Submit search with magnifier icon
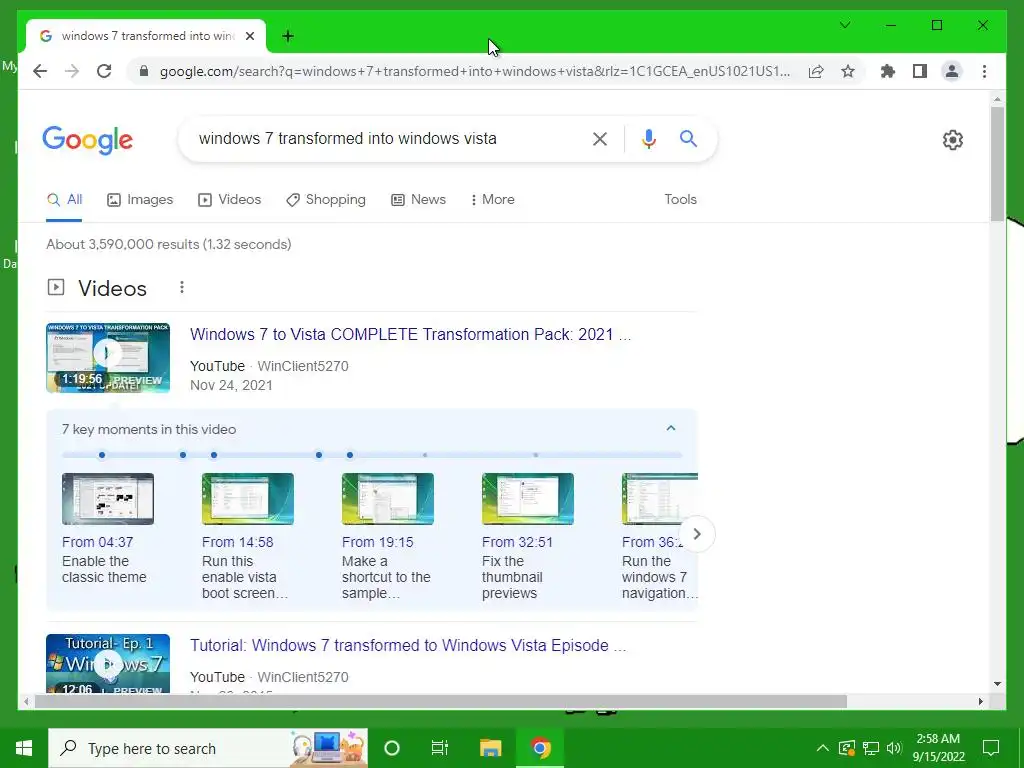The width and height of the screenshot is (1024, 768). click(x=688, y=138)
